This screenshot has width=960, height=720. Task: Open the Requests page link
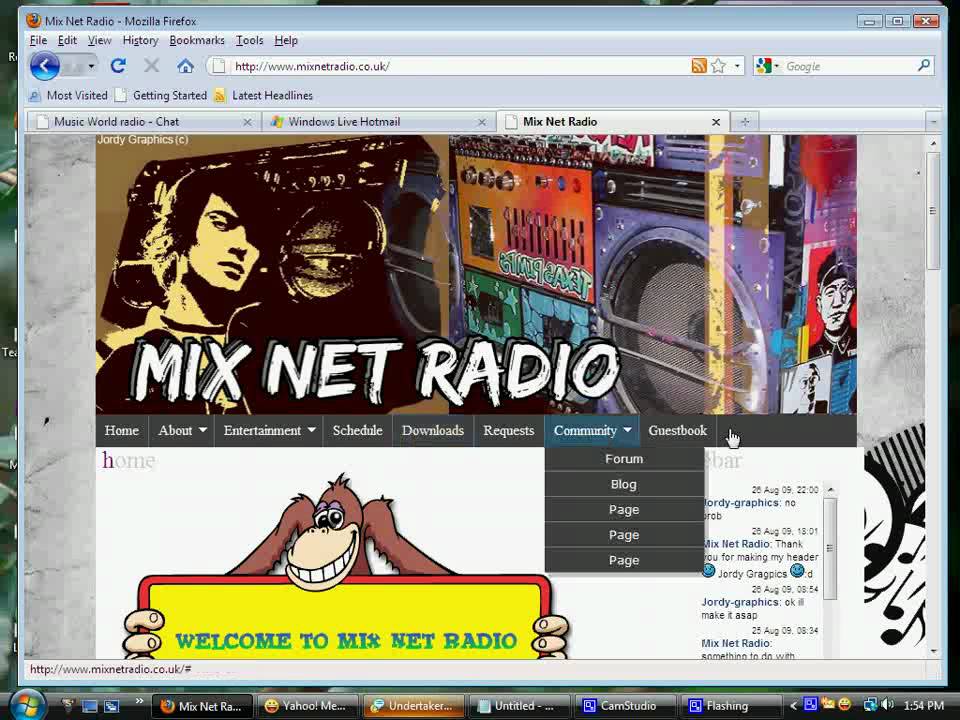(509, 430)
